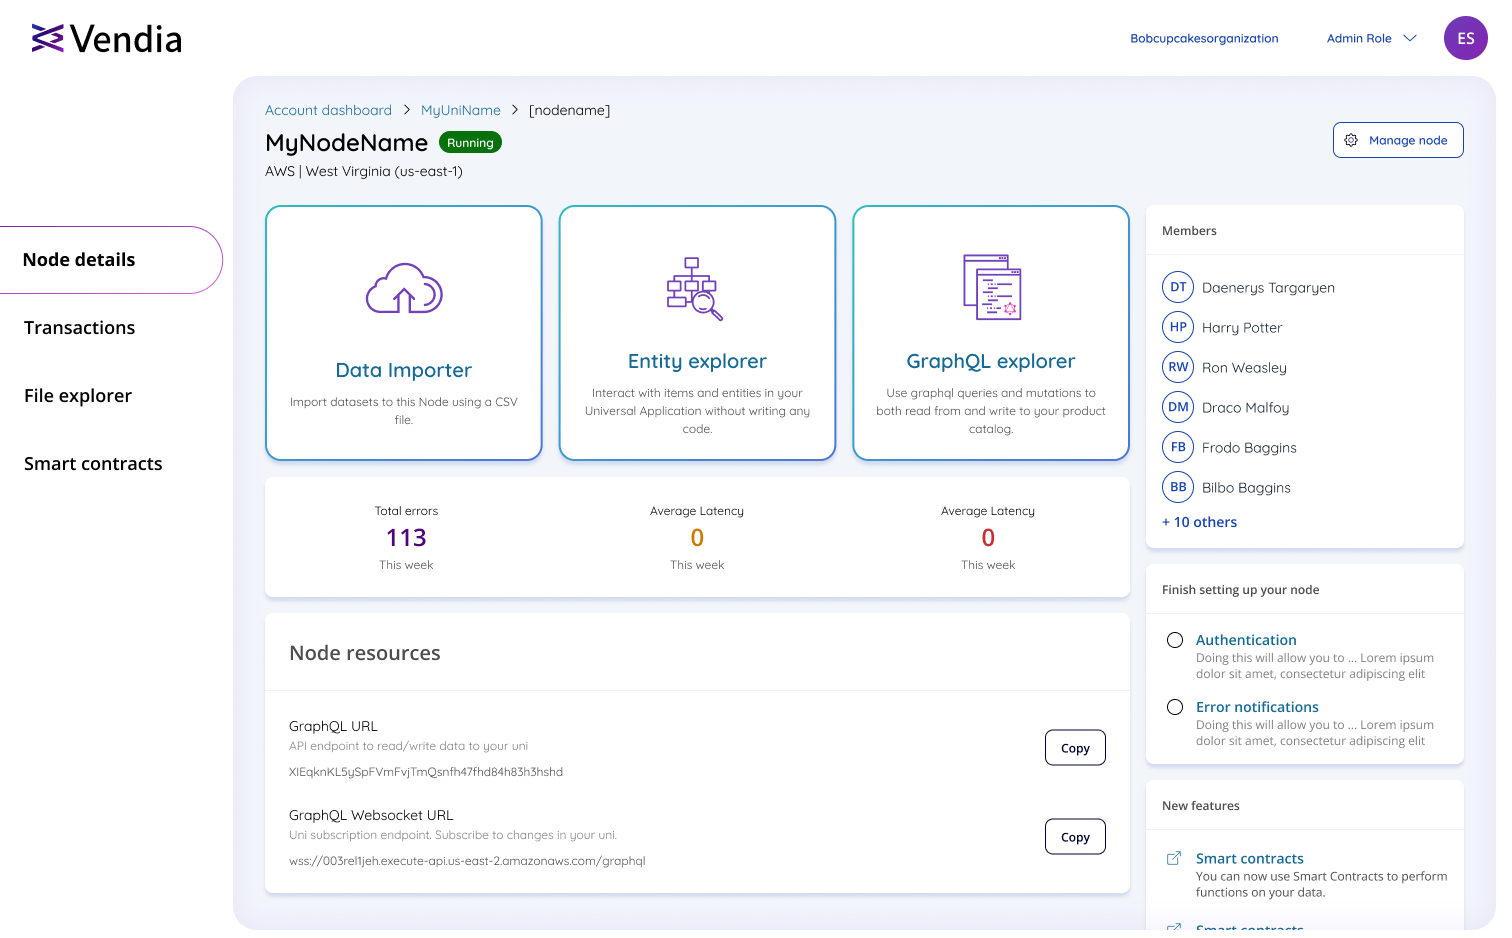Mark Authentication setup step as done
The height and width of the screenshot is (938, 1512).
(x=1175, y=640)
